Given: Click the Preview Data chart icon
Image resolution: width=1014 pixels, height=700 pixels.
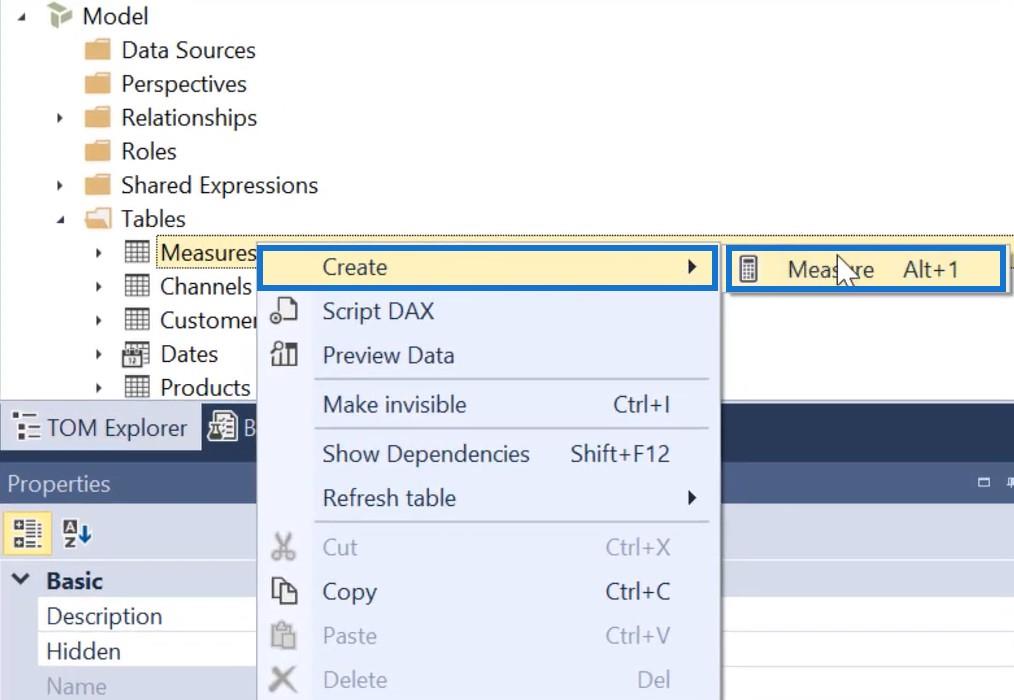Looking at the screenshot, I should click(x=284, y=355).
